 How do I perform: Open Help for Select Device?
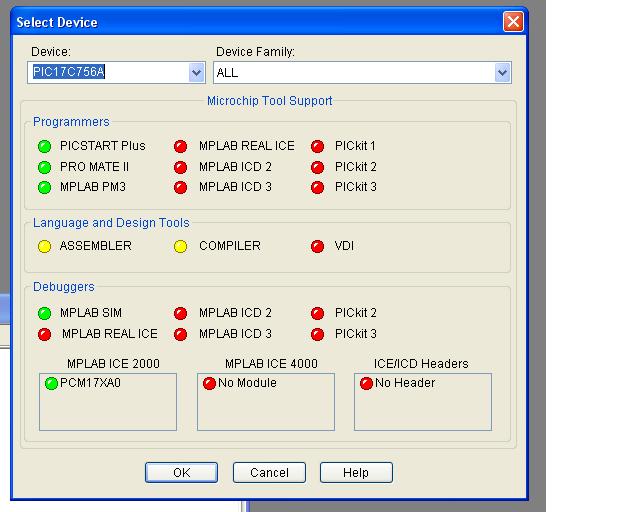pos(356,472)
